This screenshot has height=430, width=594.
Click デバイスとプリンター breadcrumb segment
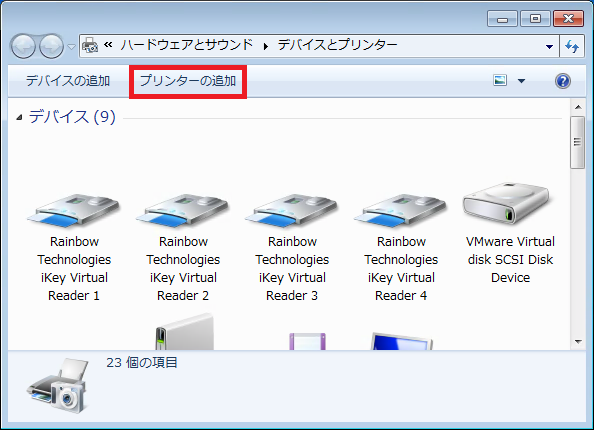click(x=338, y=45)
